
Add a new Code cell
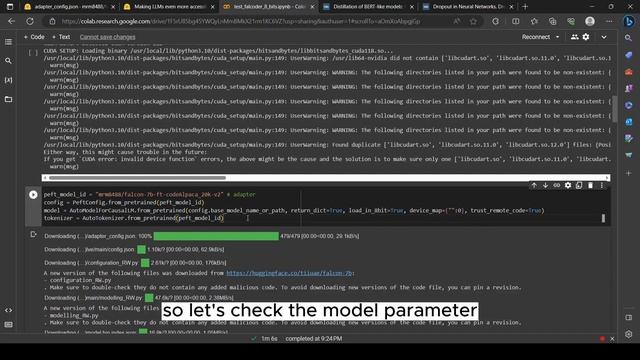pyautogui.click(x=34, y=37)
